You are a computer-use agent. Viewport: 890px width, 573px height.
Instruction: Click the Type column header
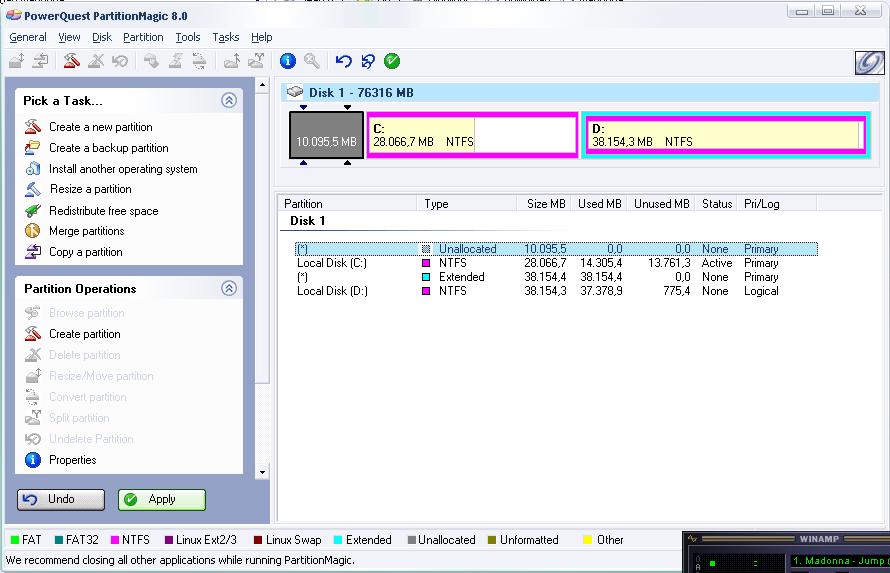[467, 204]
